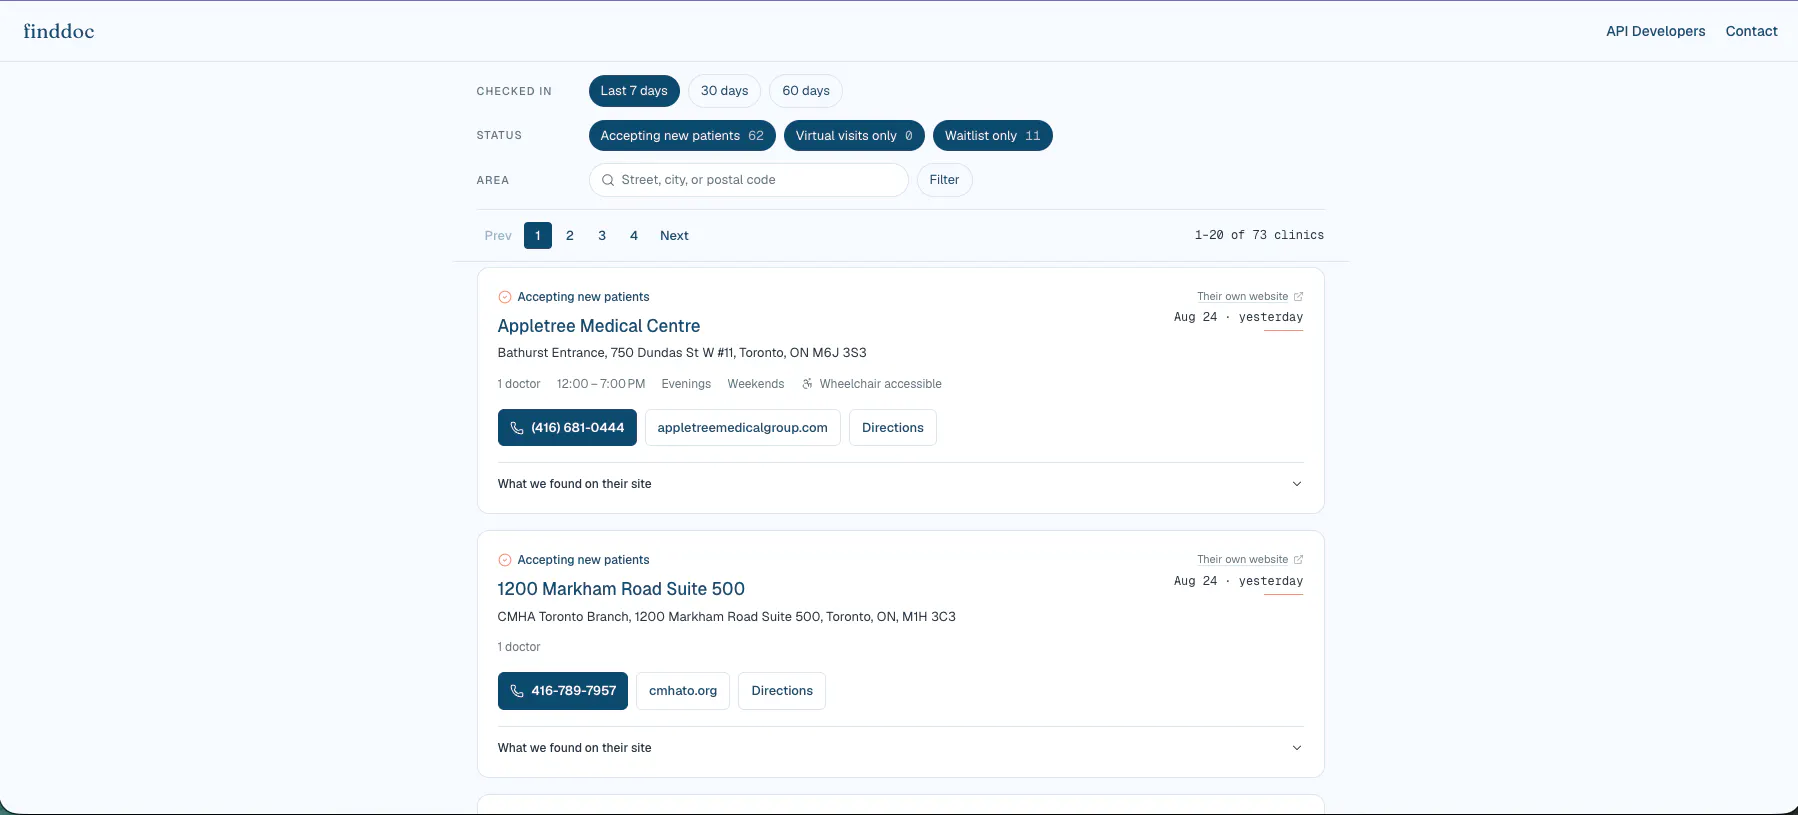Click chevron arrow on 1200 Markham found-on-site row
Screen dimensions: 1798x815
(1297, 748)
